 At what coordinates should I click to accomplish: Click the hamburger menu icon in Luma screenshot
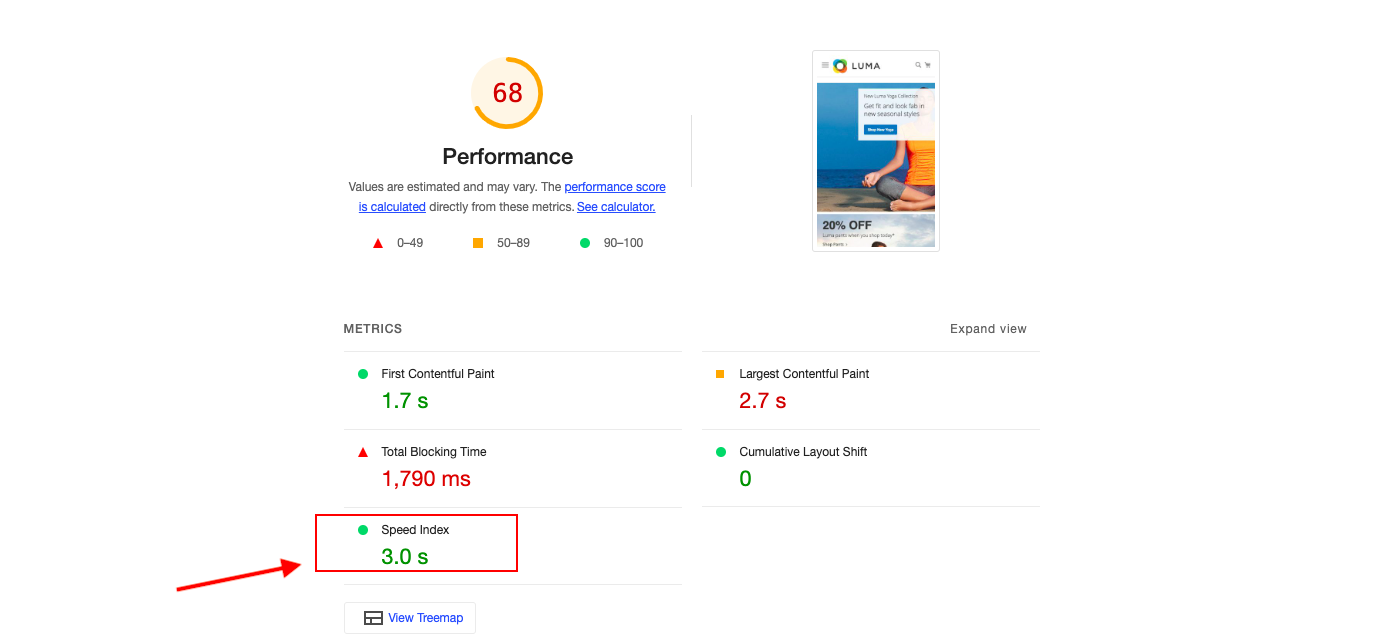(x=825, y=66)
